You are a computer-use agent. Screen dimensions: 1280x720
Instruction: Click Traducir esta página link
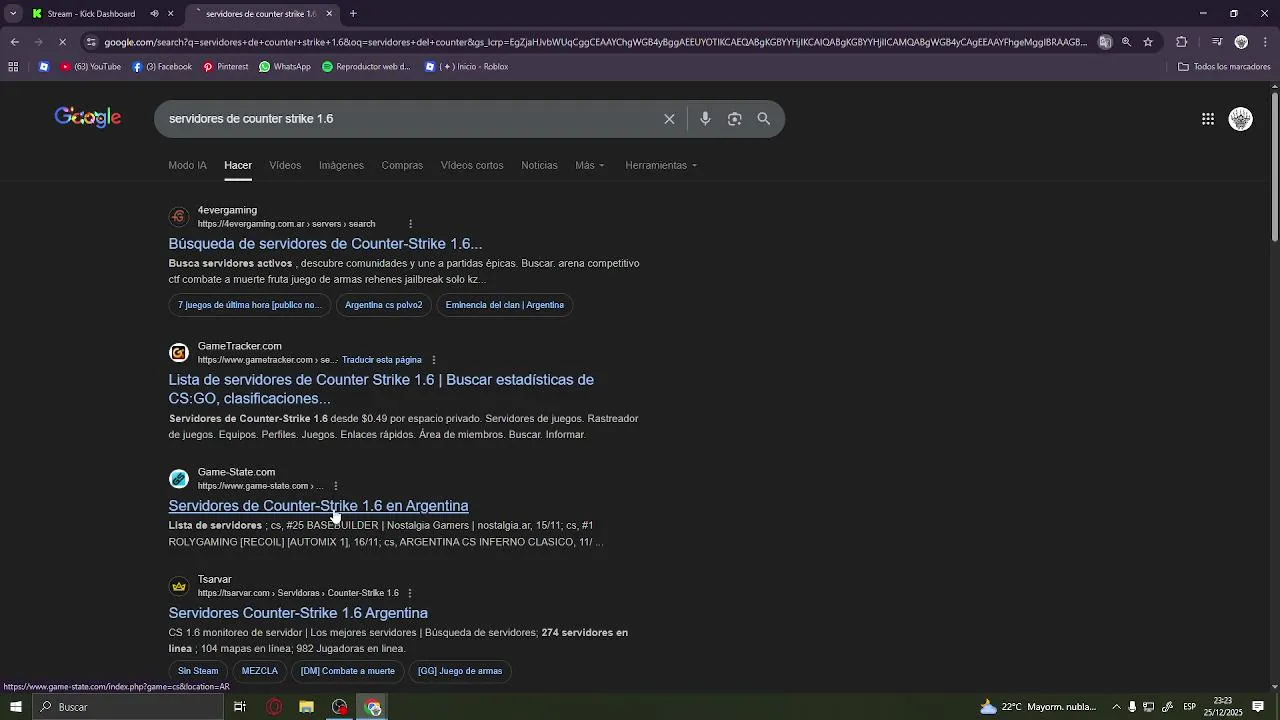(x=381, y=360)
